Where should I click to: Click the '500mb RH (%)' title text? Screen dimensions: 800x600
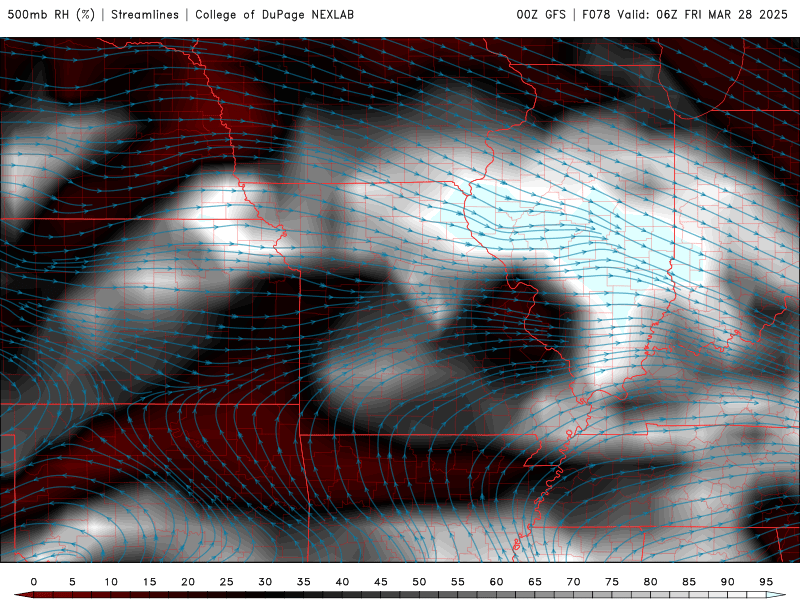click(51, 15)
